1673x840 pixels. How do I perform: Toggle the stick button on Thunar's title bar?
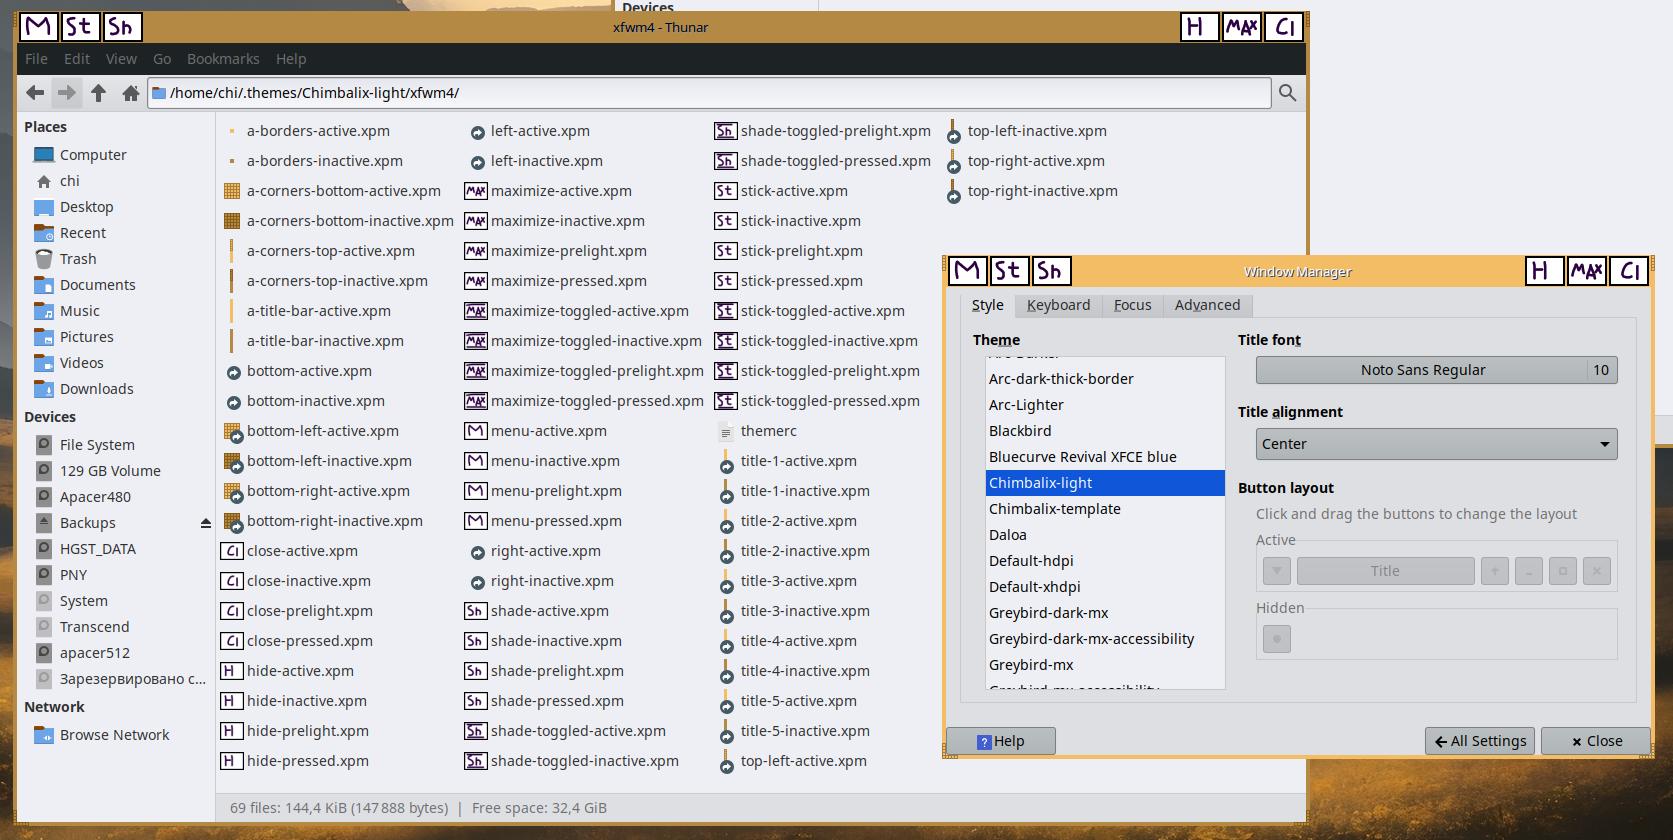(79, 27)
